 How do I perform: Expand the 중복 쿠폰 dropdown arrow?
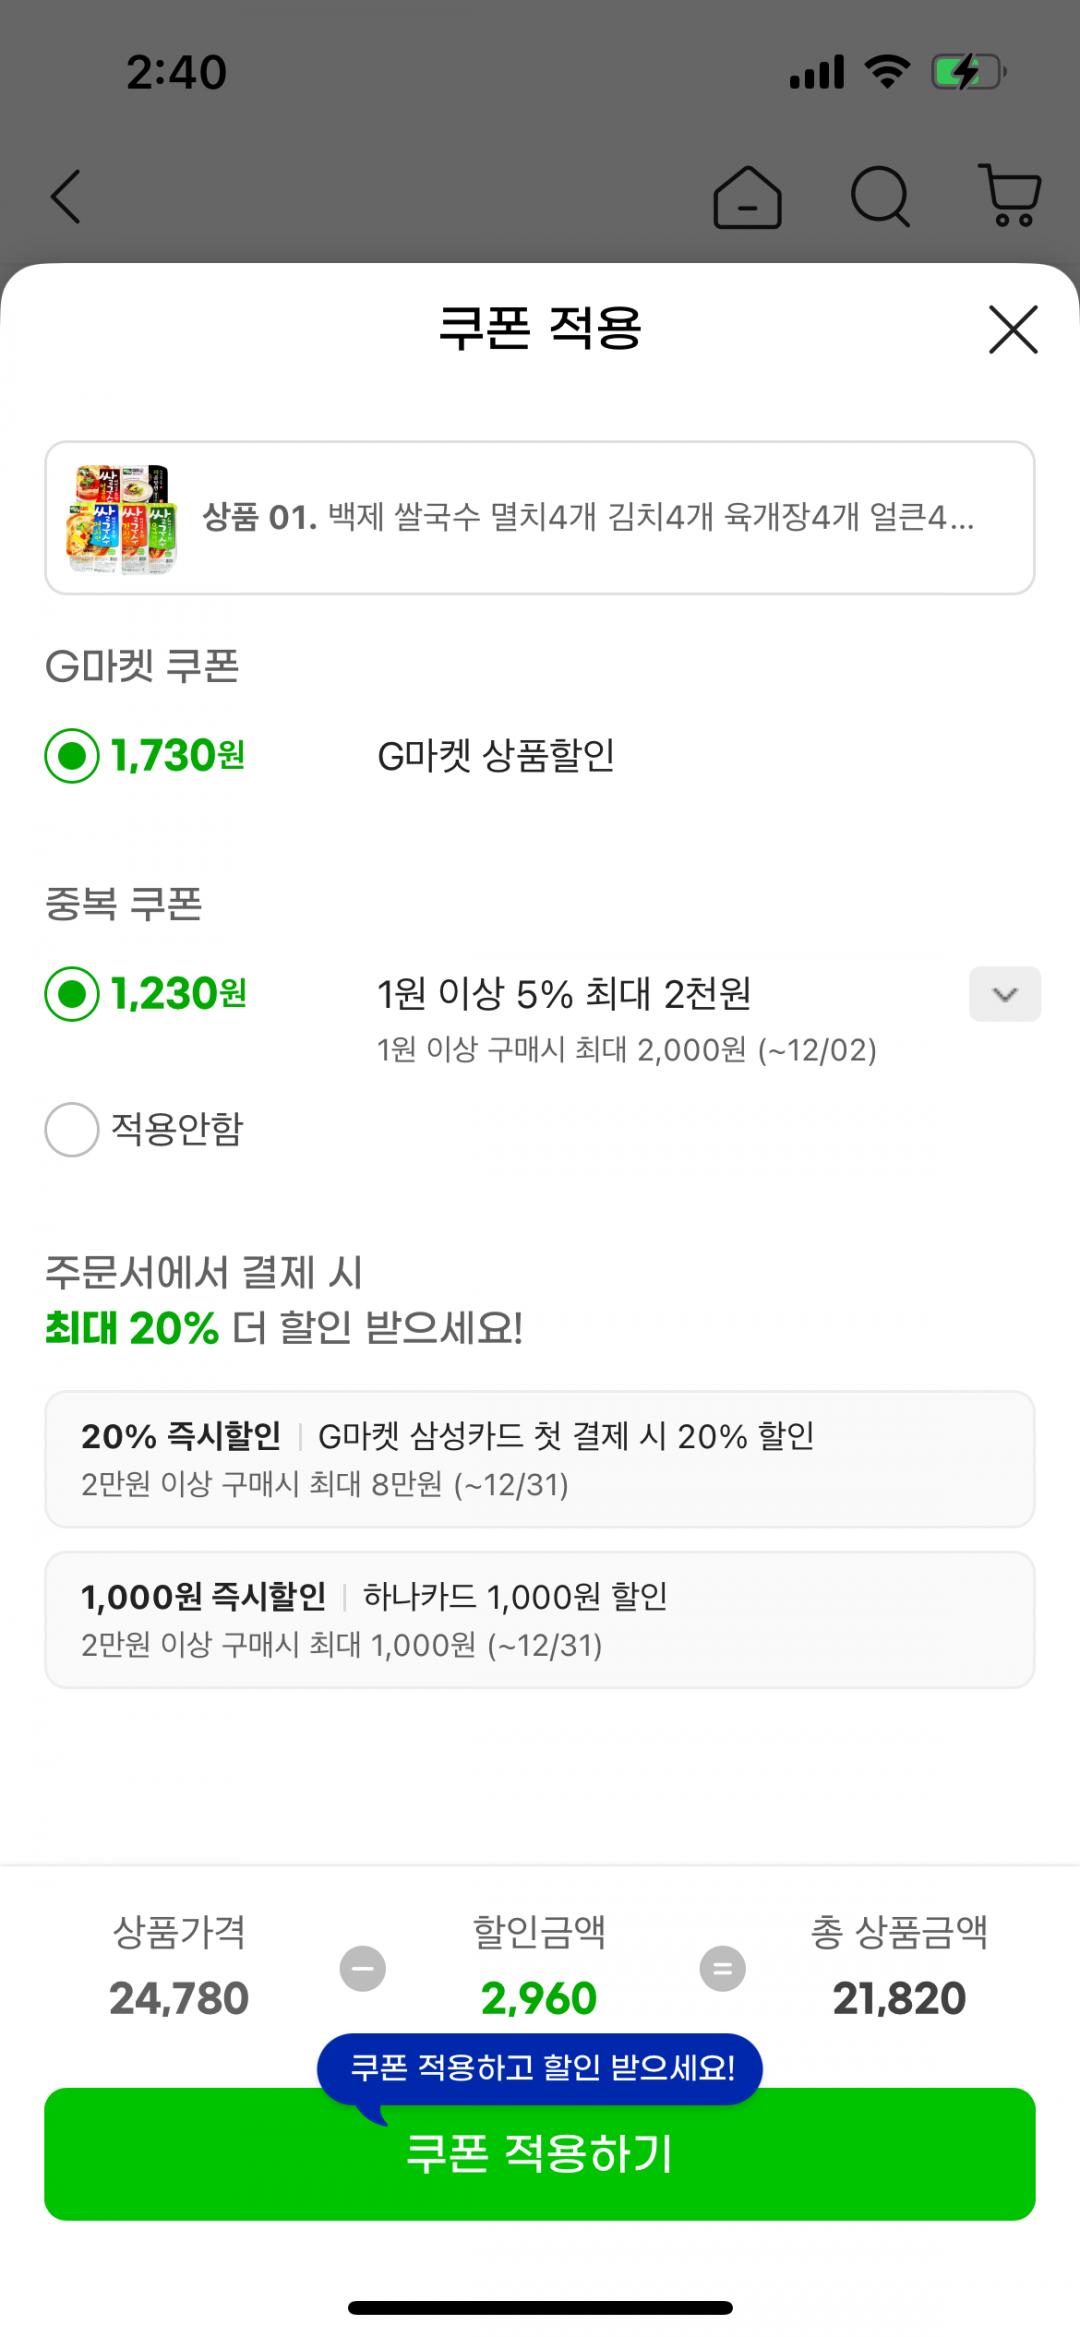[1004, 994]
